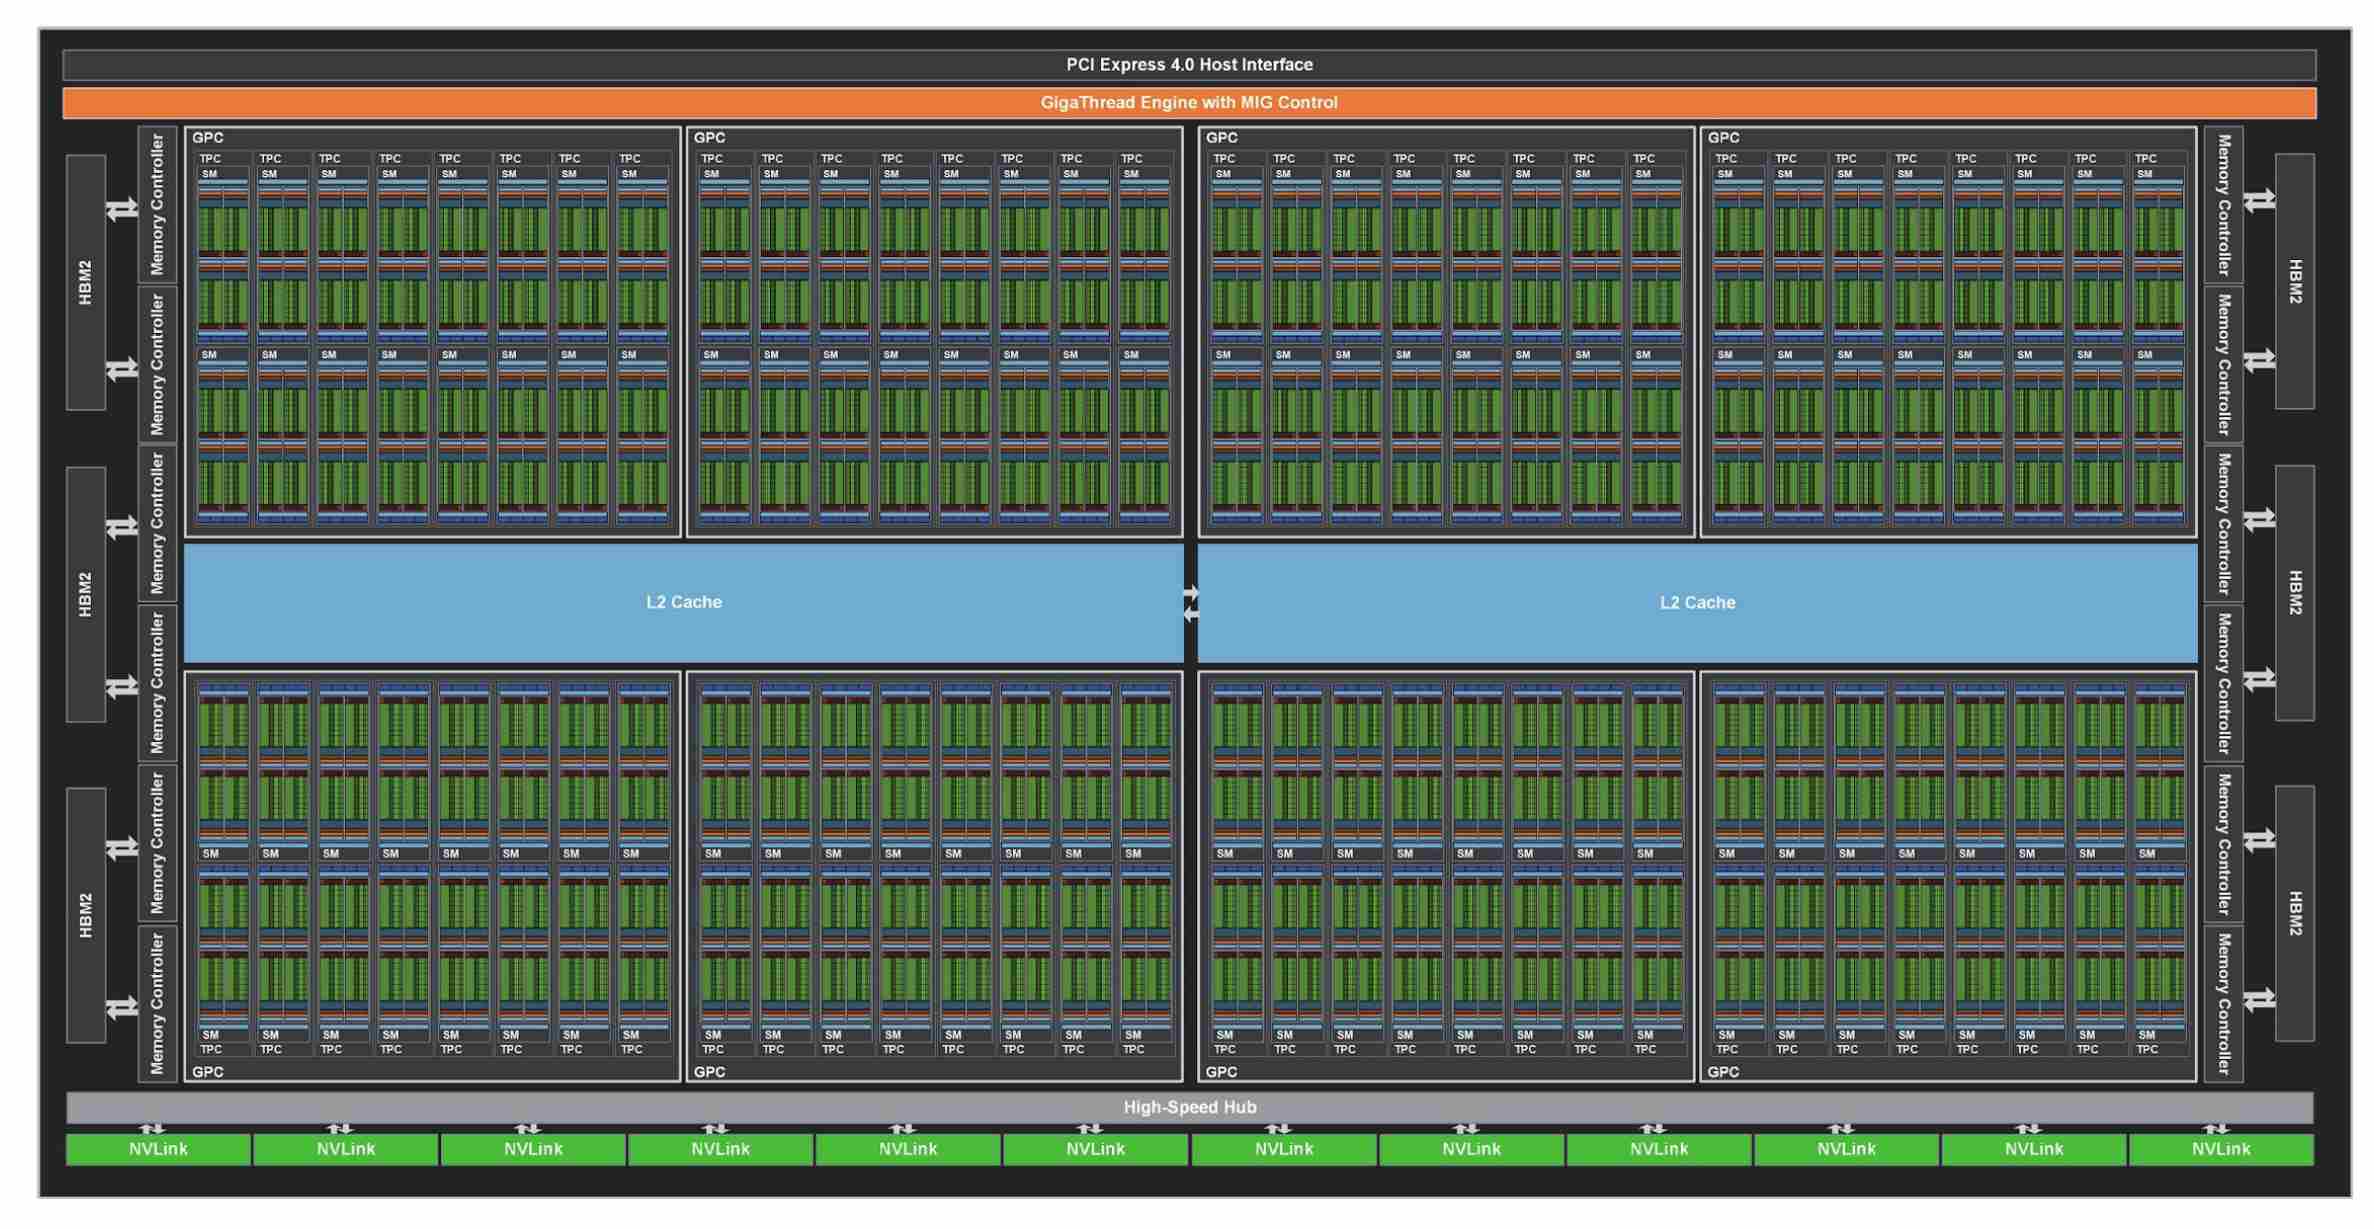Select the orange GigaThread Engine with MIG Control bar
The image size is (2374, 1229).
[1188, 103]
